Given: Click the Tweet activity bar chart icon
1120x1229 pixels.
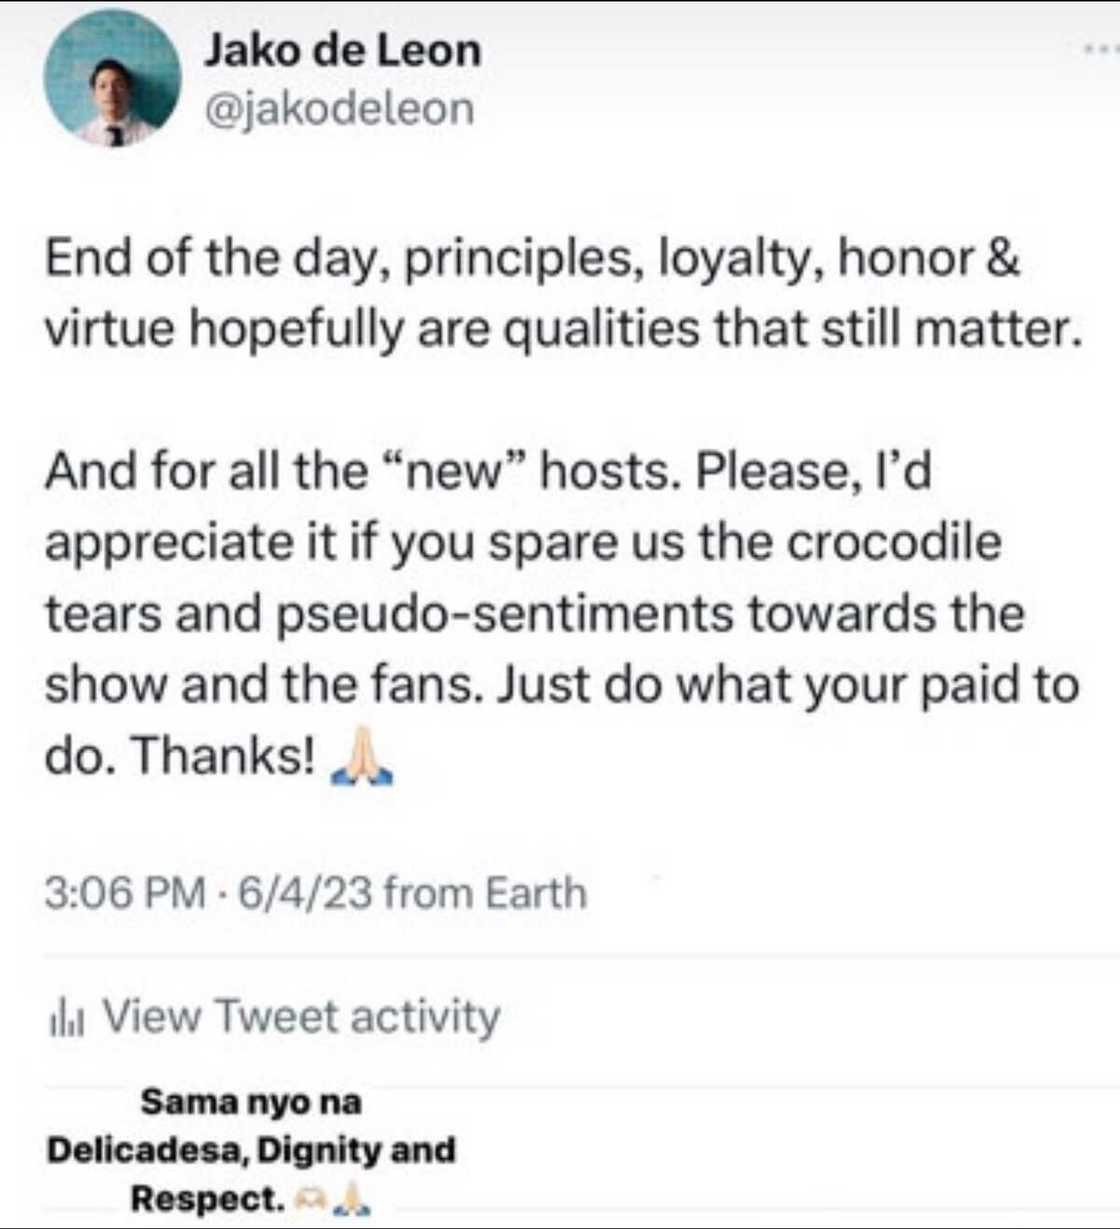Looking at the screenshot, I should [x=65, y=1019].
